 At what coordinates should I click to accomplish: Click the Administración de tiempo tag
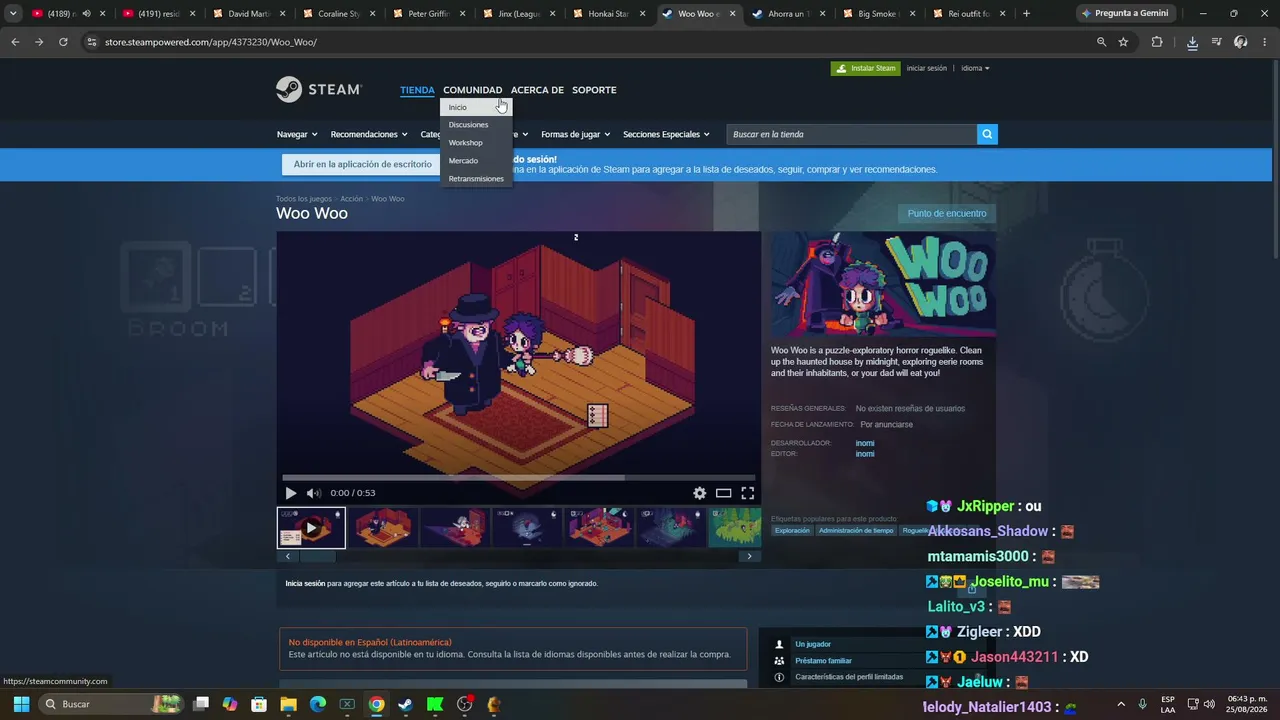click(x=856, y=531)
